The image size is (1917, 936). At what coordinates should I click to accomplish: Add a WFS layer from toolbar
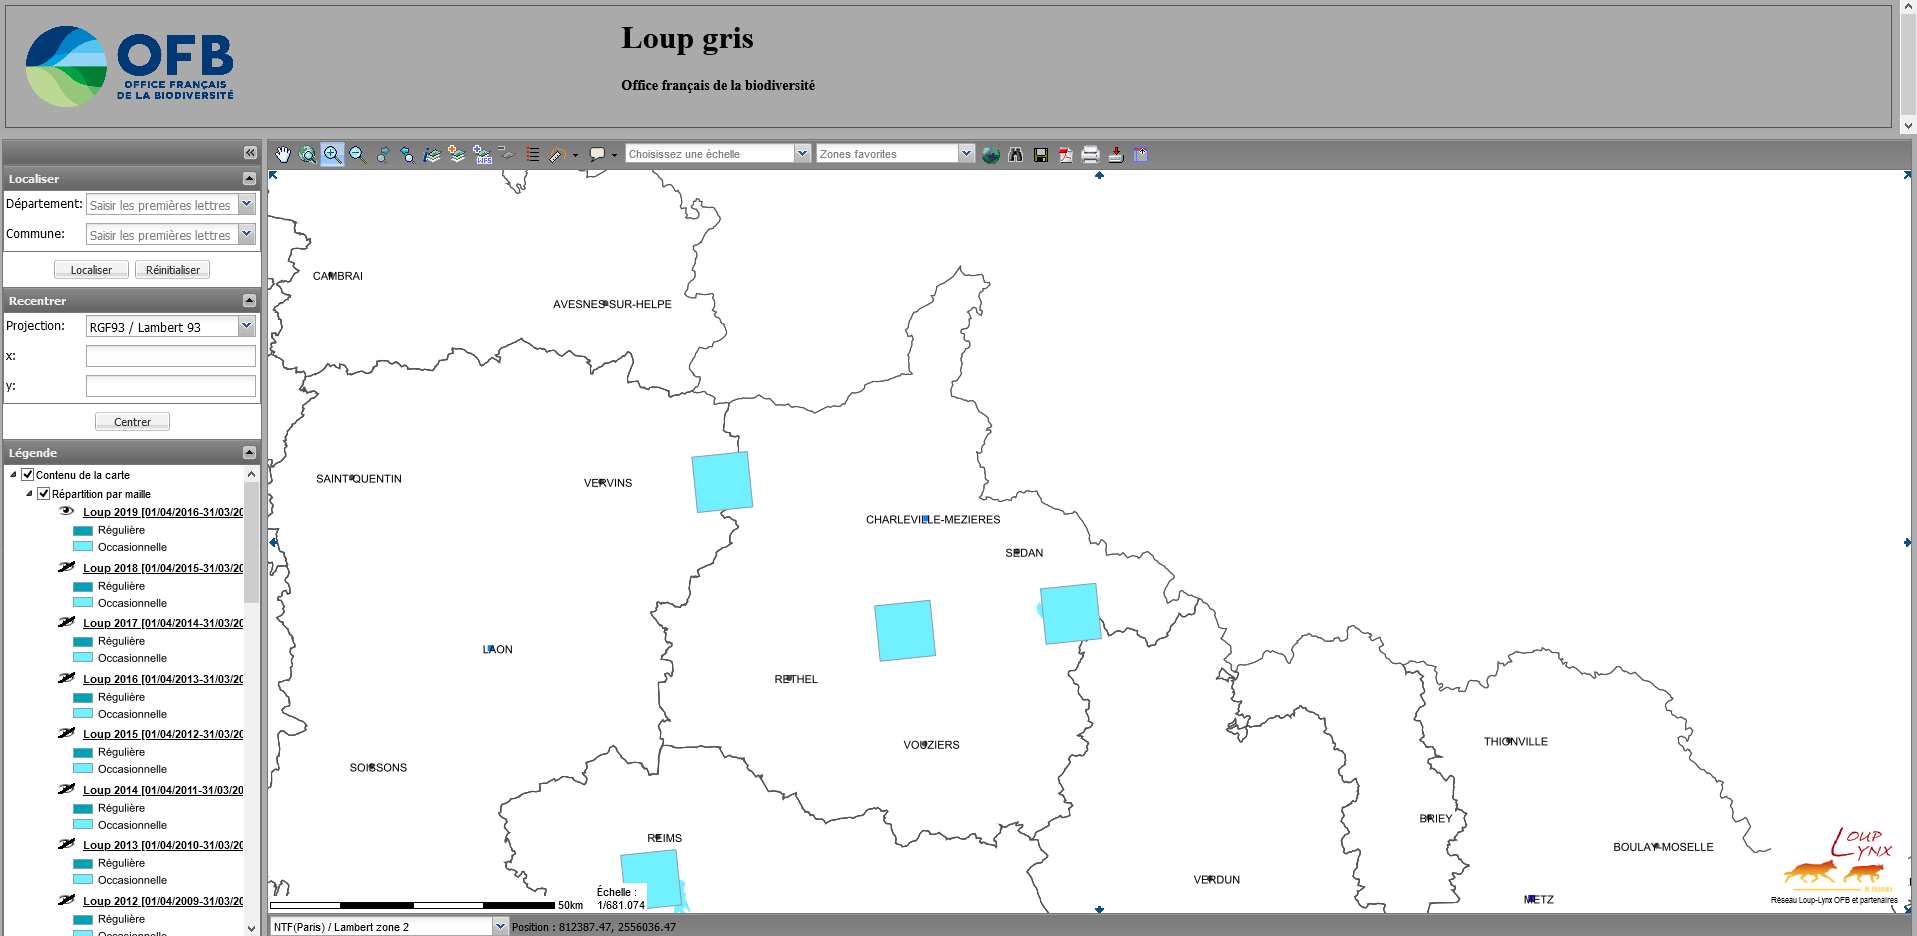pos(482,154)
